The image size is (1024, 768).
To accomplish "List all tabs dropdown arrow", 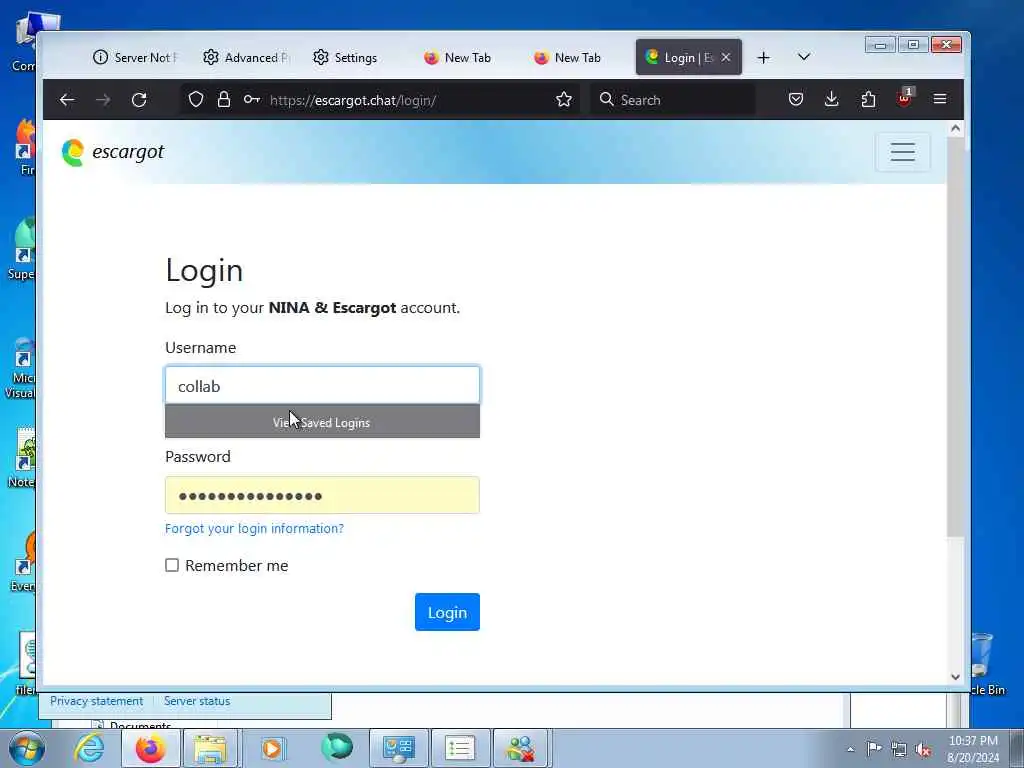I will tap(804, 57).
